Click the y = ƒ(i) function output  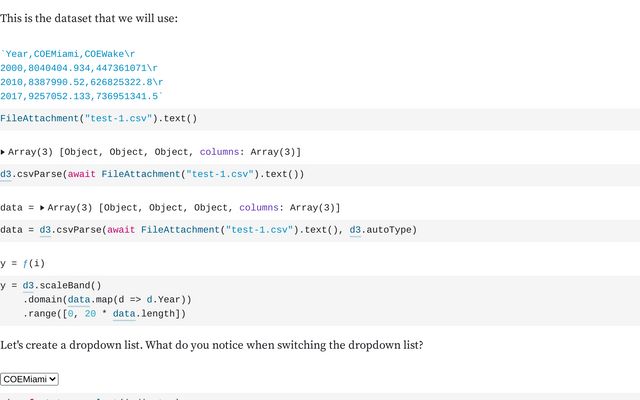(23, 263)
